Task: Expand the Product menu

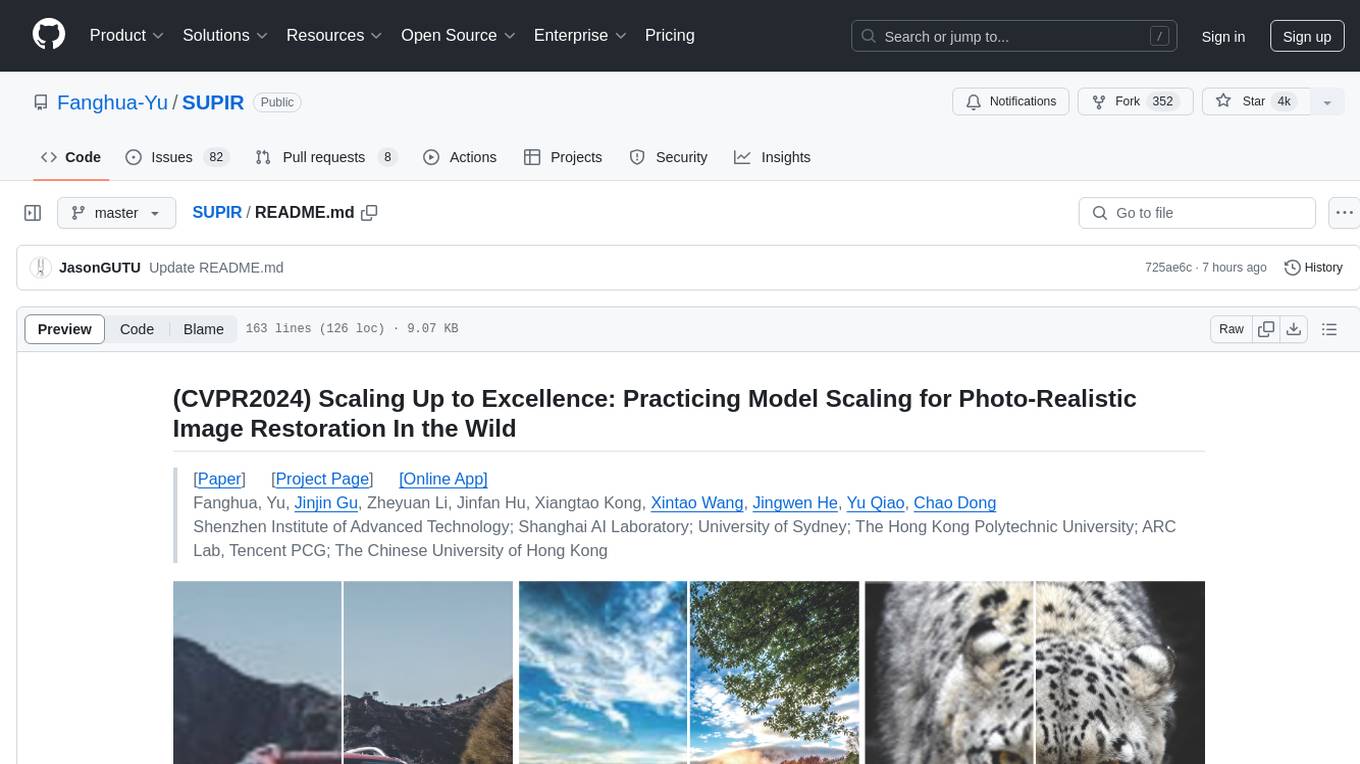Action: pos(127,35)
